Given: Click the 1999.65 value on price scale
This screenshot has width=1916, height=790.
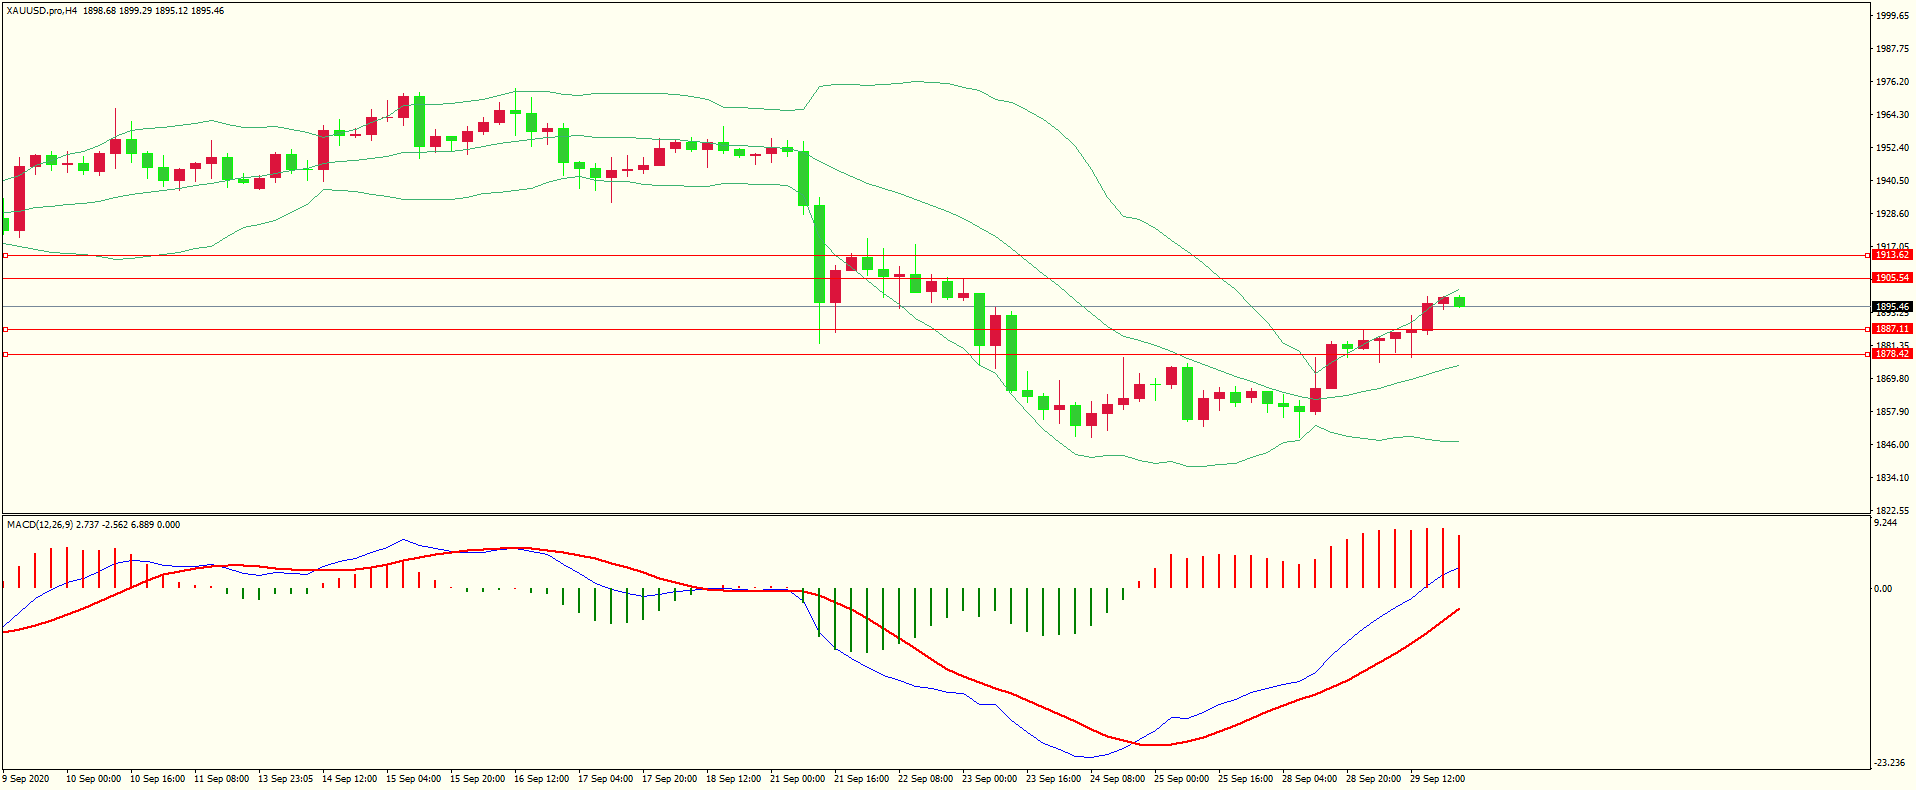Looking at the screenshot, I should (1893, 16).
